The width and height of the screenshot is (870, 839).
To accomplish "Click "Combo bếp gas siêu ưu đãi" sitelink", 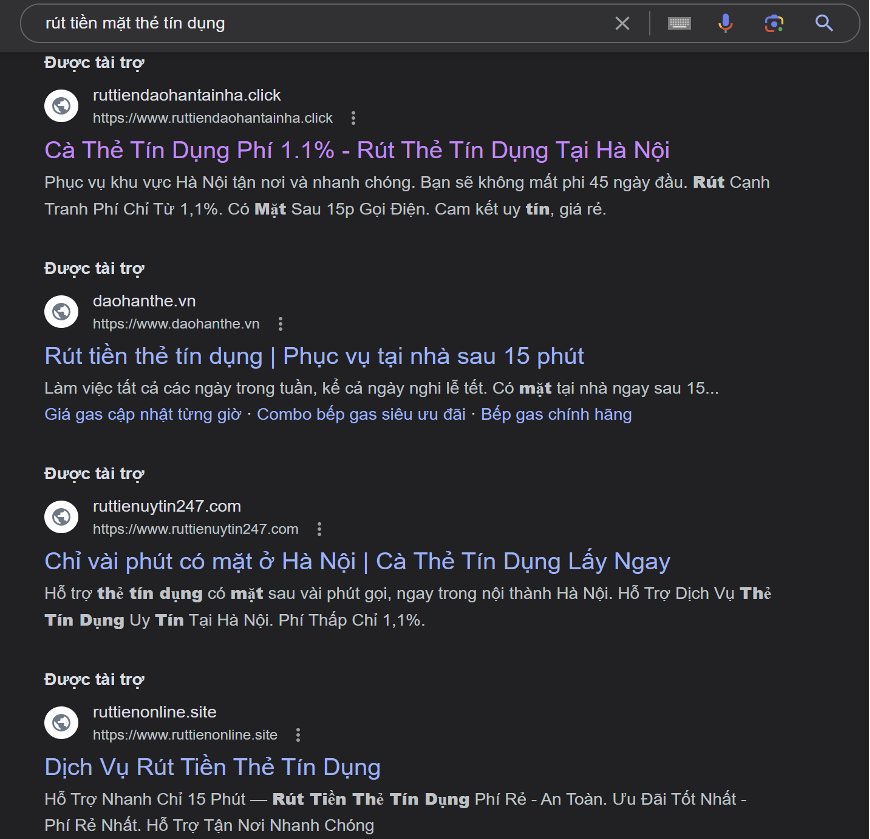I will [361, 414].
